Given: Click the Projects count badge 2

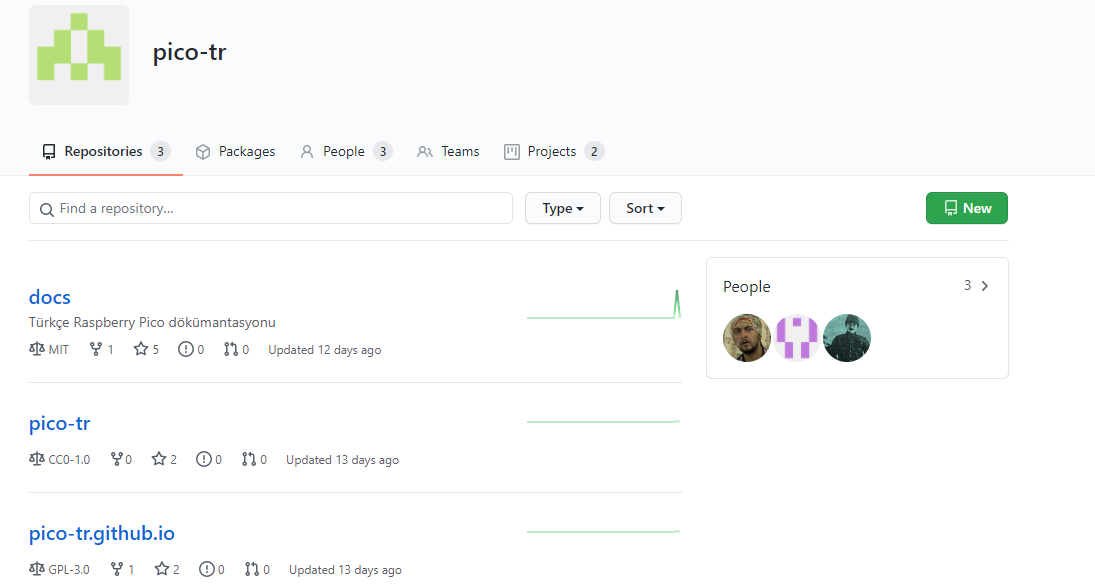Looking at the screenshot, I should [594, 152].
